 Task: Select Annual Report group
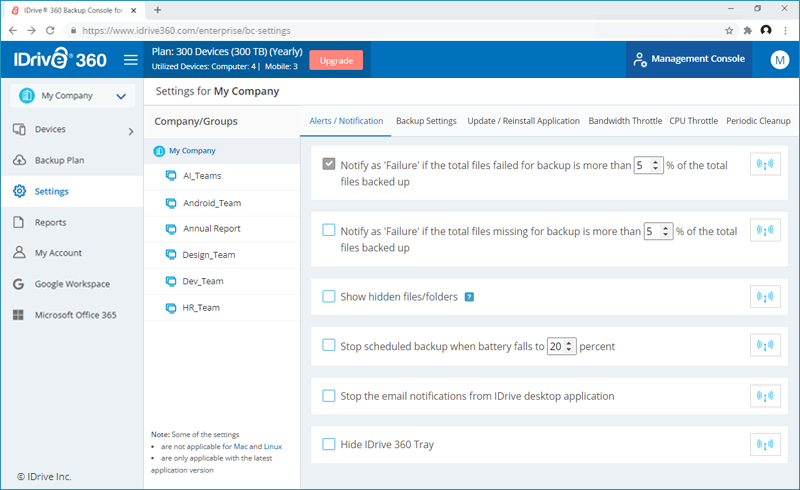(x=222, y=229)
